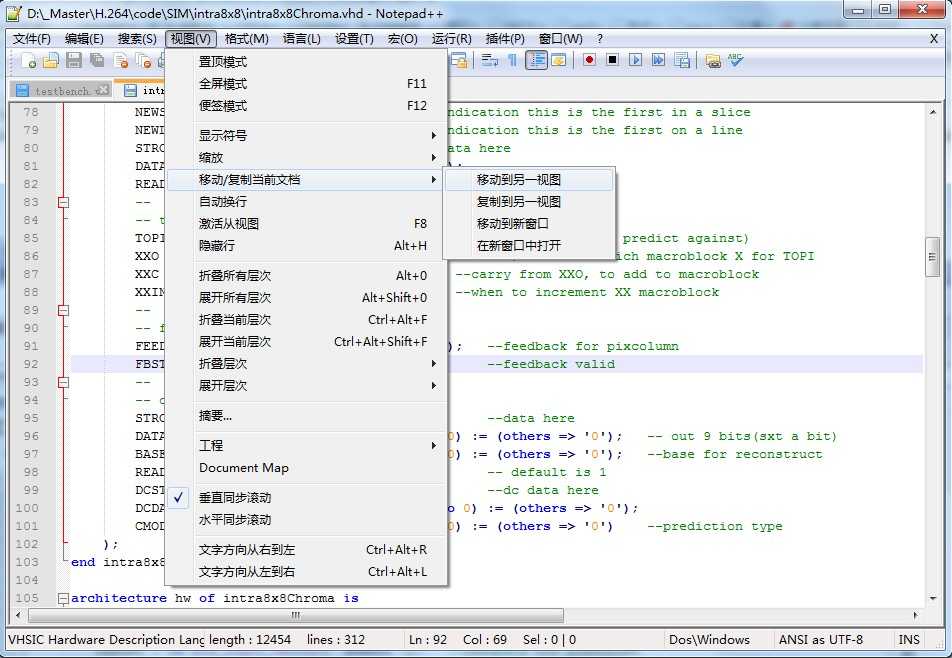Collapse the fold marker at line 89
The height and width of the screenshot is (658, 952).
point(63,310)
